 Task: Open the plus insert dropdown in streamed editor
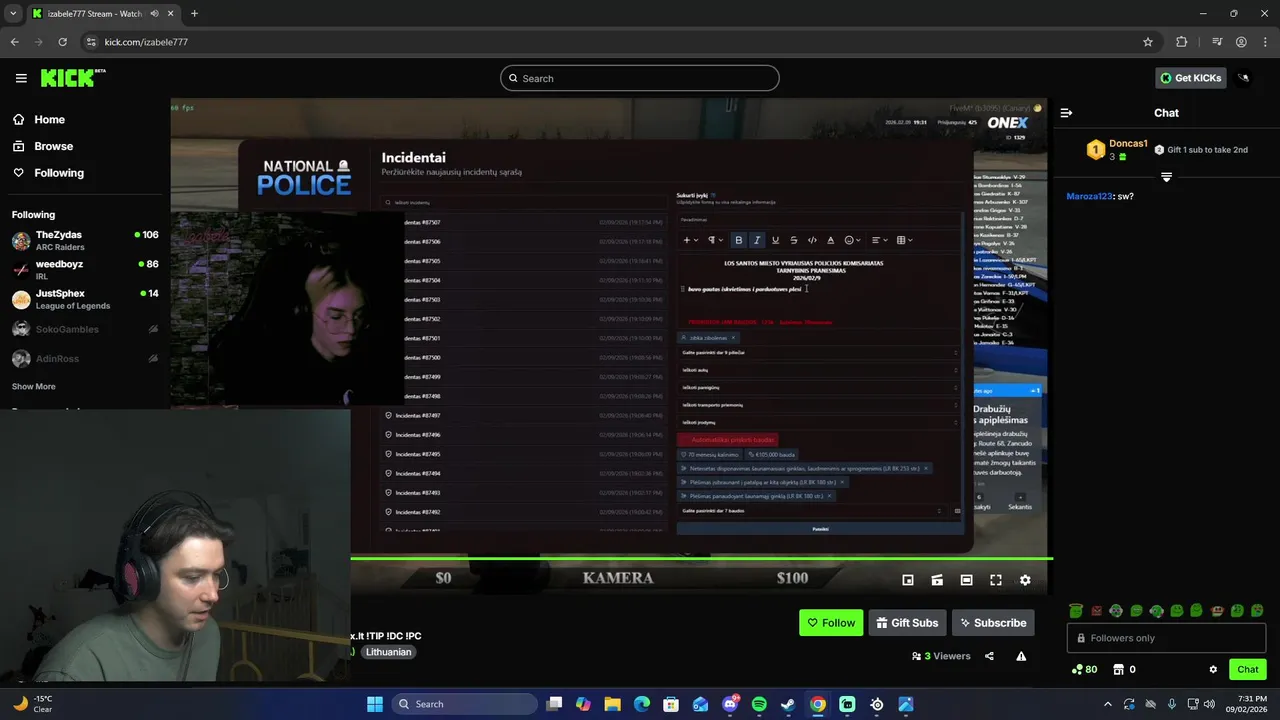pos(690,240)
